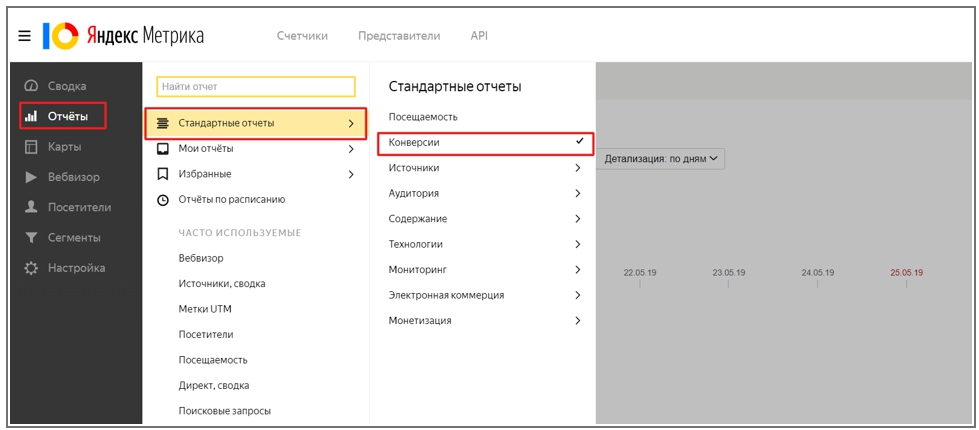
Task: Open the Детализация: по дням dropdown
Action: pos(662,159)
